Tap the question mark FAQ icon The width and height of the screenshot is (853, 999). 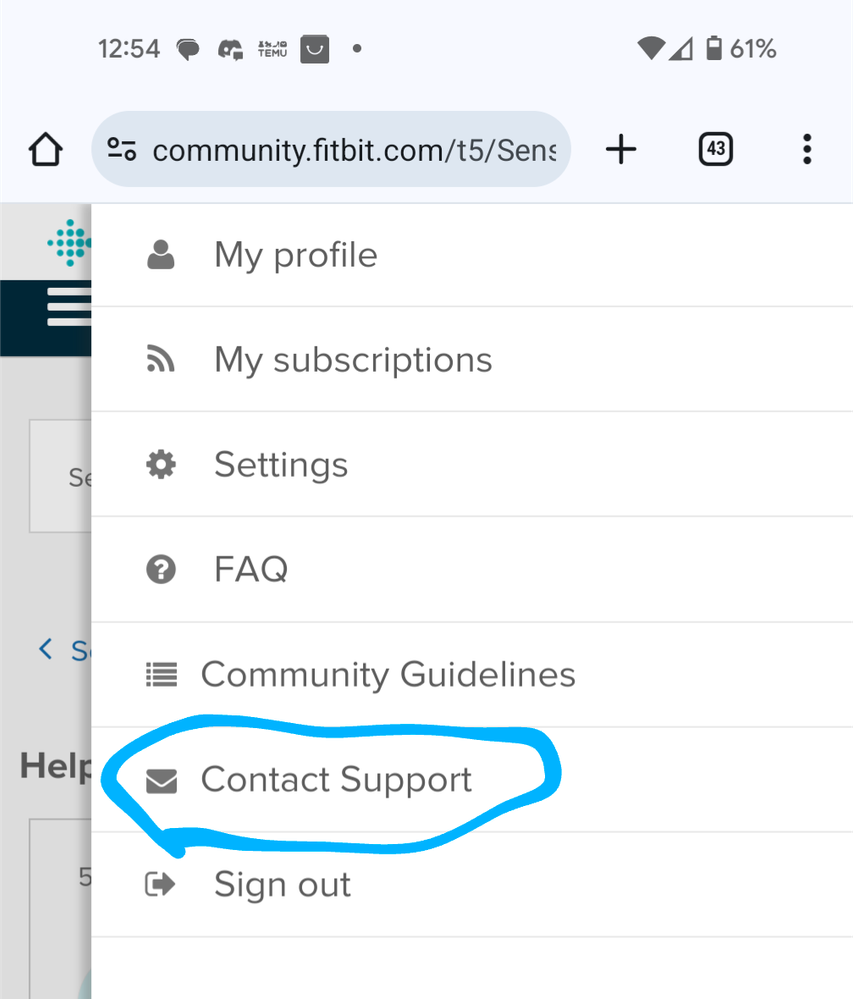pyautogui.click(x=161, y=570)
